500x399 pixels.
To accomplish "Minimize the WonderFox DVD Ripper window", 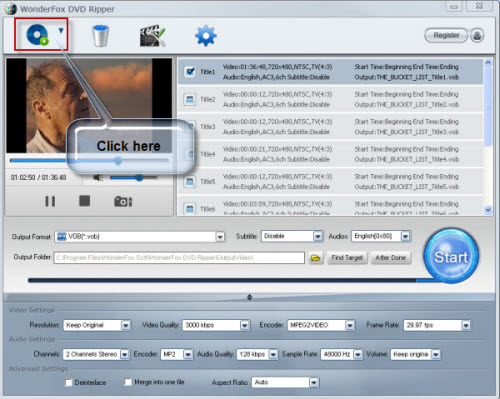I will [454, 6].
